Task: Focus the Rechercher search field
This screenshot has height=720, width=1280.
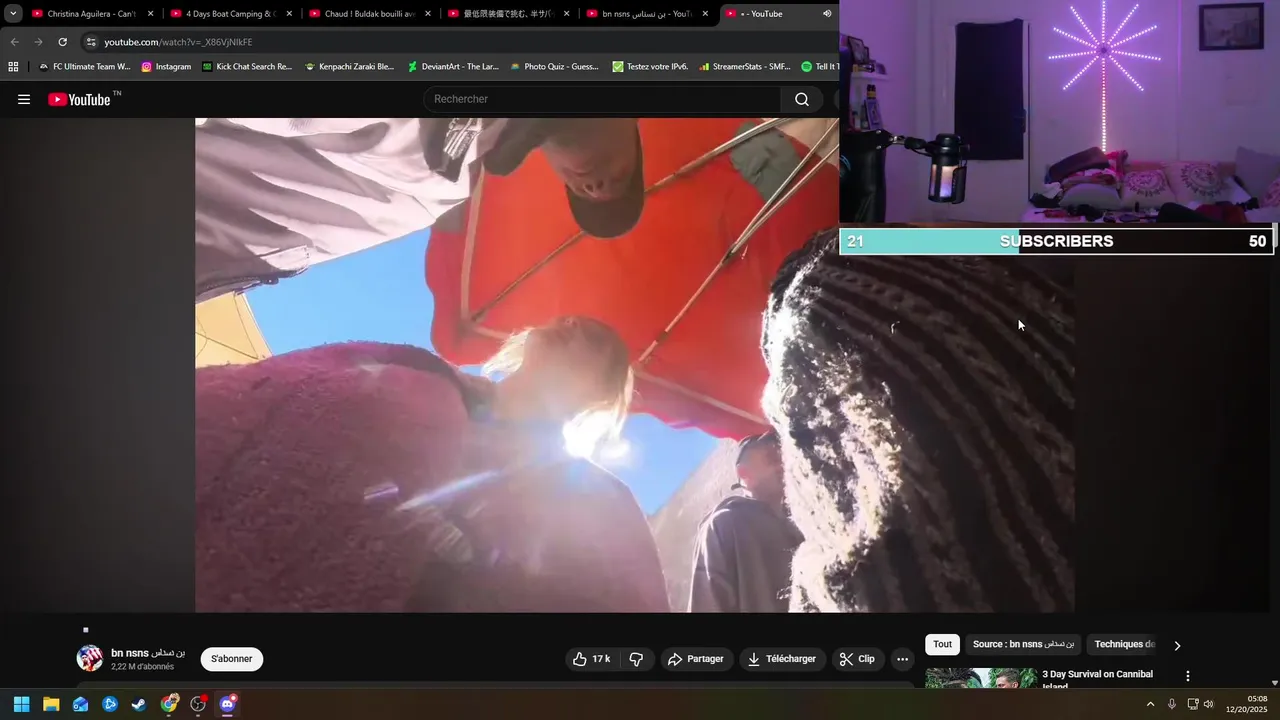Action: [x=603, y=99]
